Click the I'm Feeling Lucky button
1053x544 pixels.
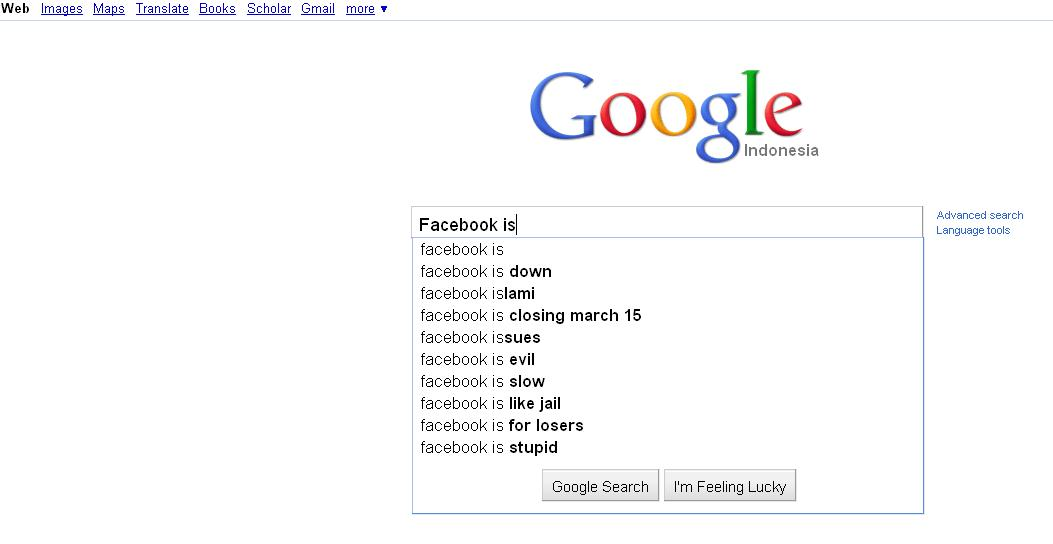(x=730, y=486)
